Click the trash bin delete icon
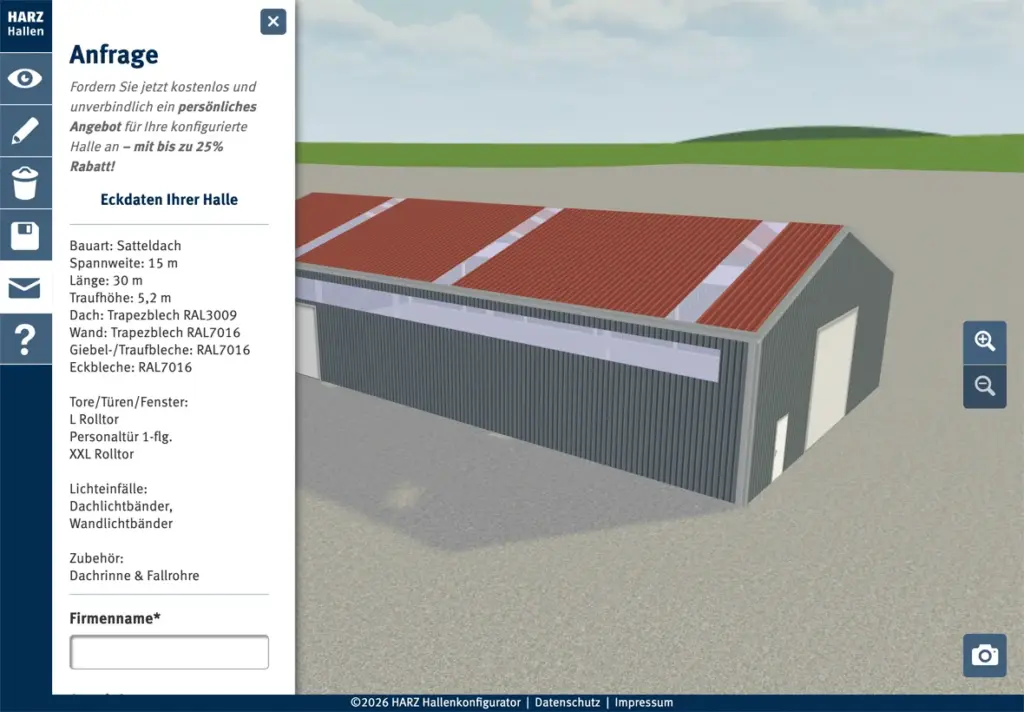 [25, 183]
